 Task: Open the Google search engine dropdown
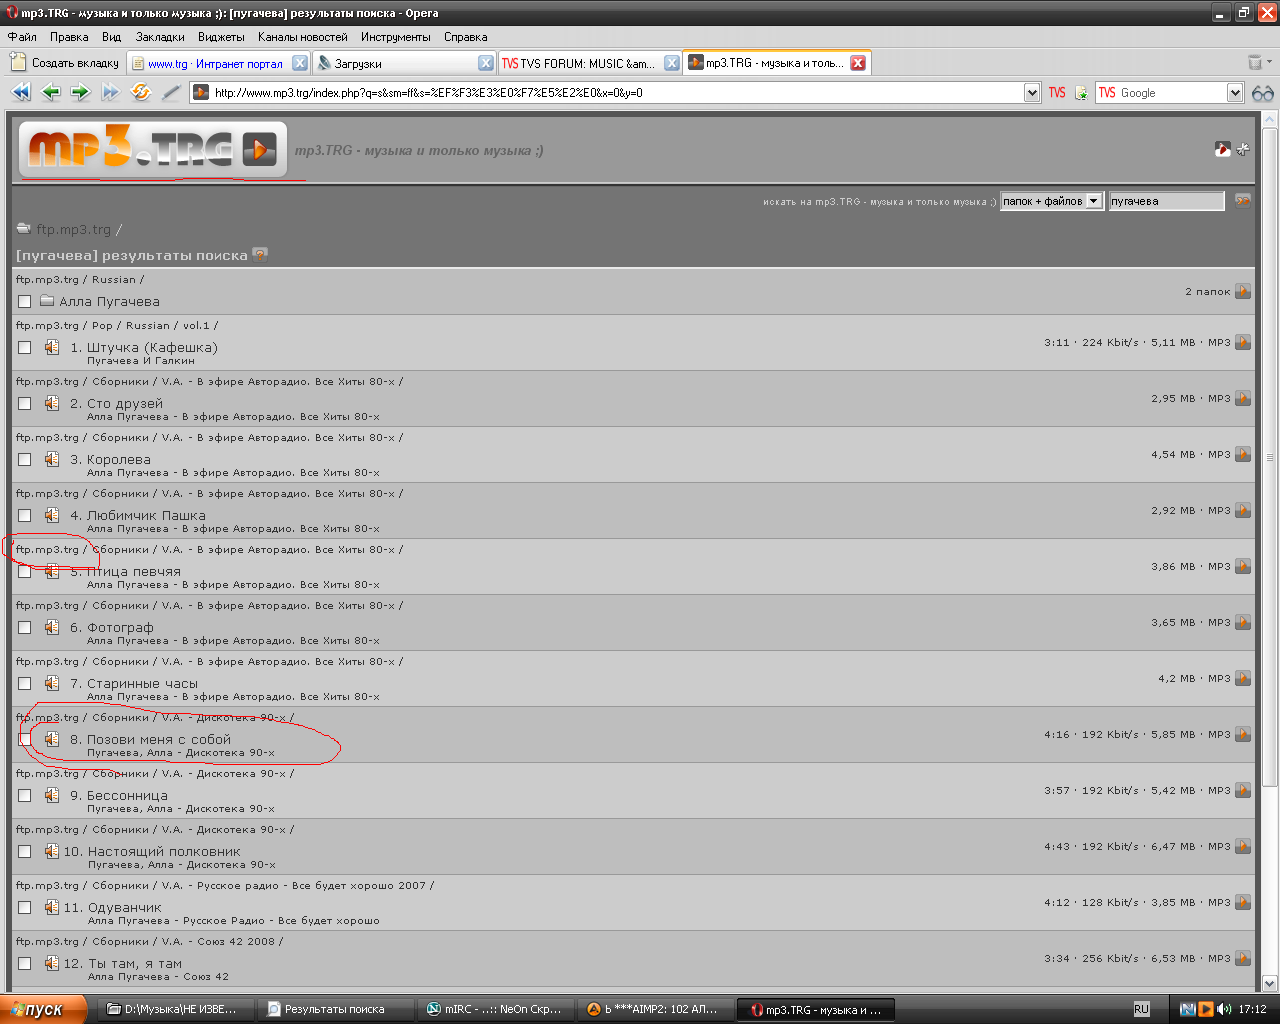[1234, 93]
